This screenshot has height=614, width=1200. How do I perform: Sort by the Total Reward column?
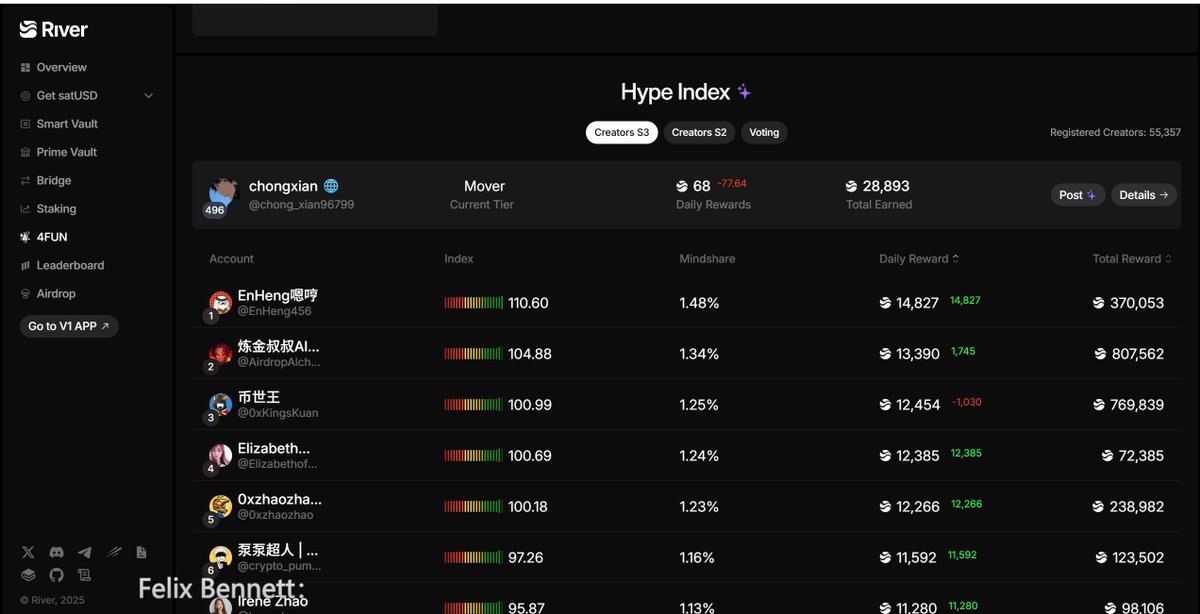coord(1132,259)
